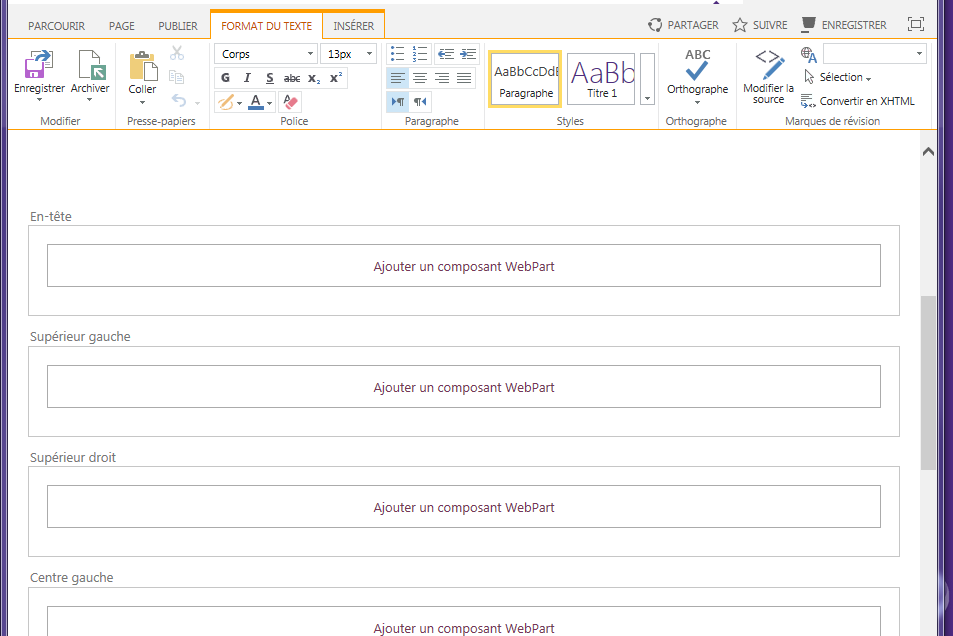Click the Archiver check-in icon
This screenshot has height=636, width=953.
[x=92, y=64]
